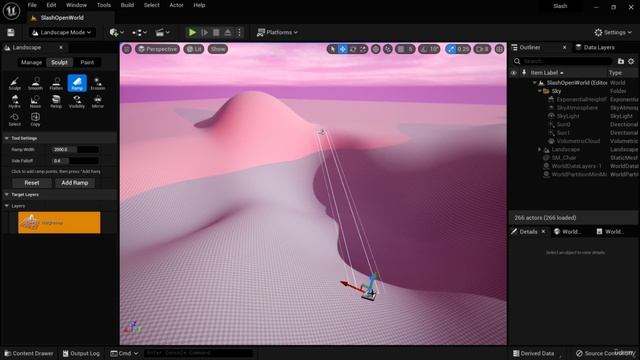Activate the translate gizmo icon in viewport
640x360 pixels.
[x=343, y=49]
